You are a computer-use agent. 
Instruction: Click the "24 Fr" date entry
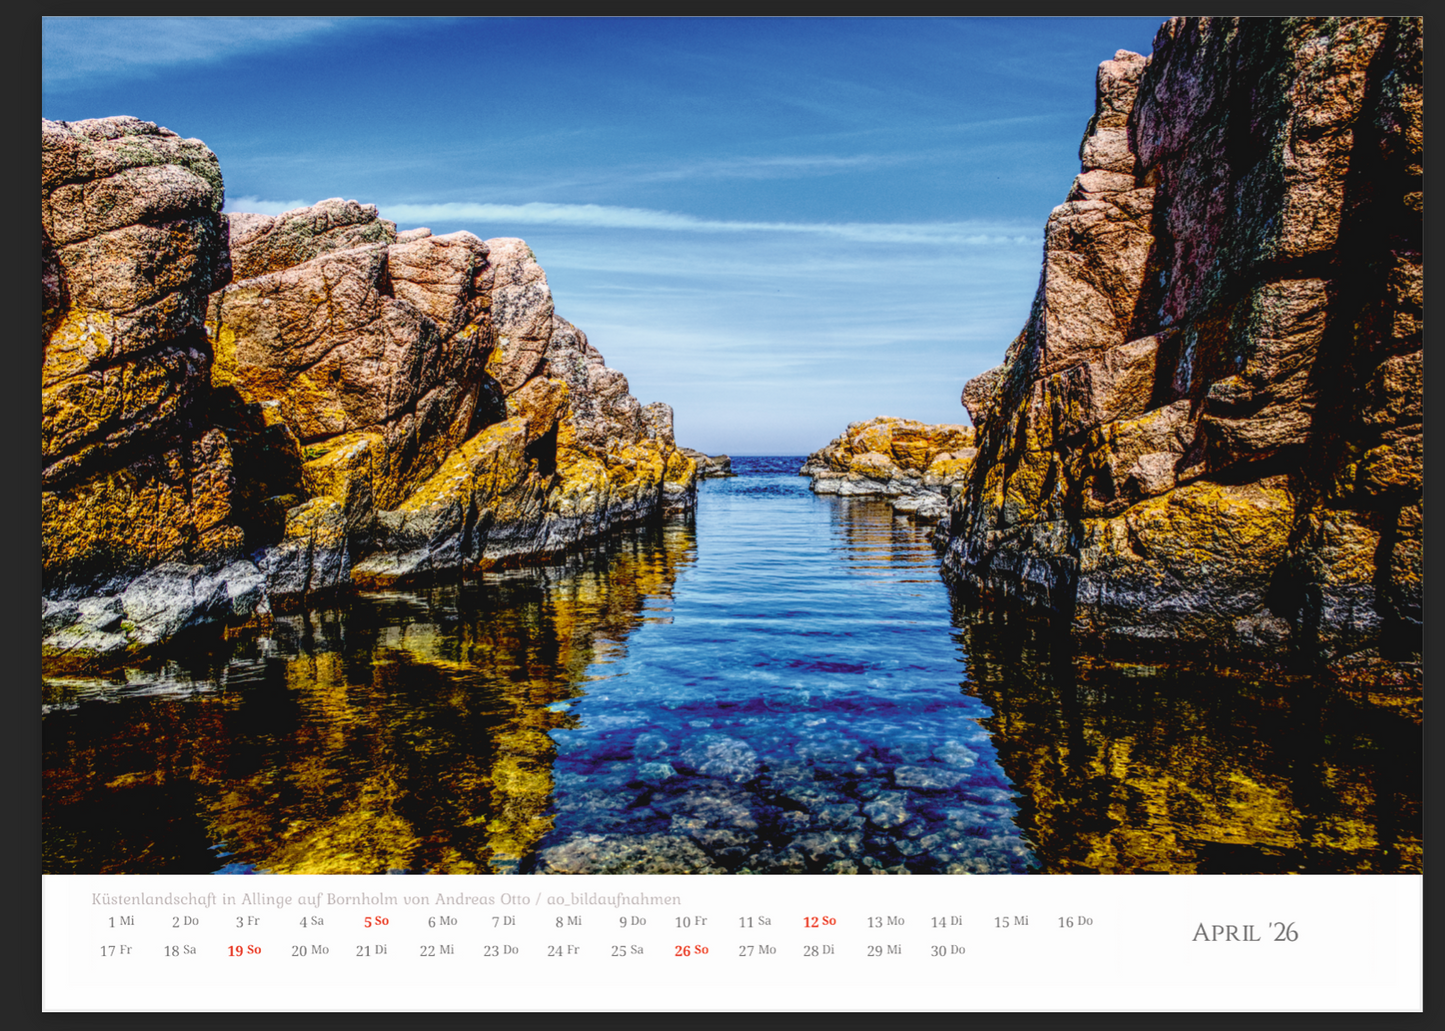click(x=563, y=951)
